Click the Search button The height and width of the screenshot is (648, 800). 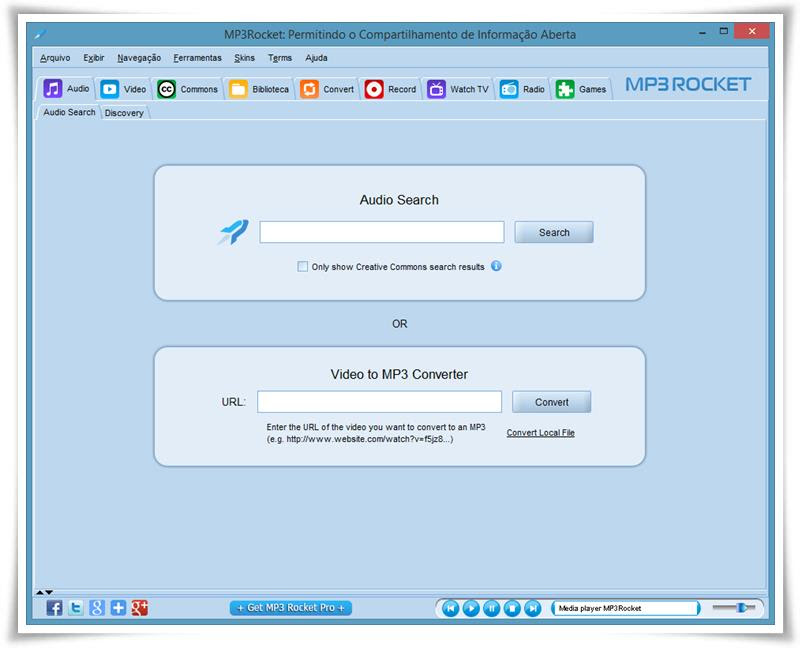tap(554, 232)
